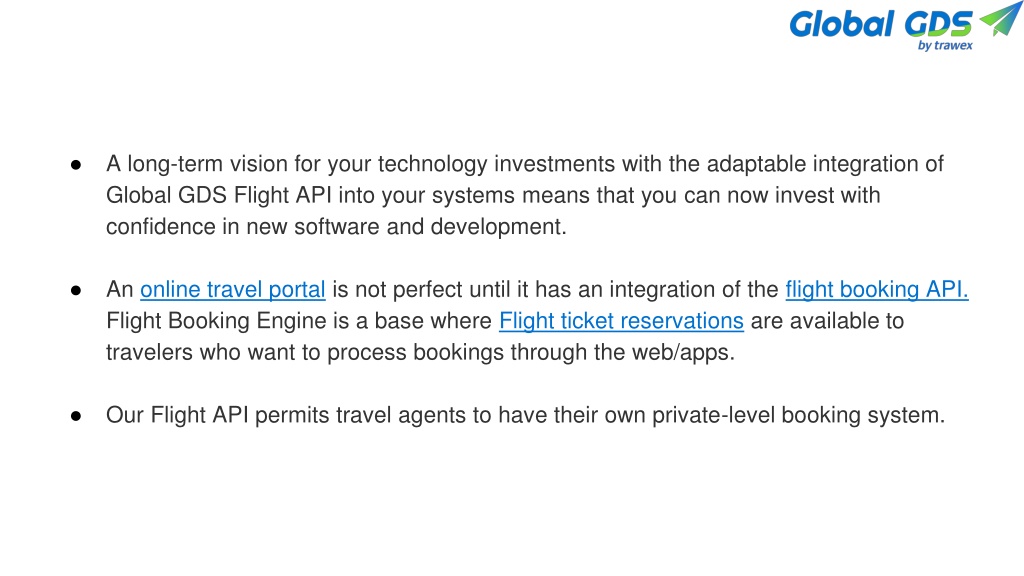
Task: Follow the "flight booking API." hyperlink
Action: (876, 289)
